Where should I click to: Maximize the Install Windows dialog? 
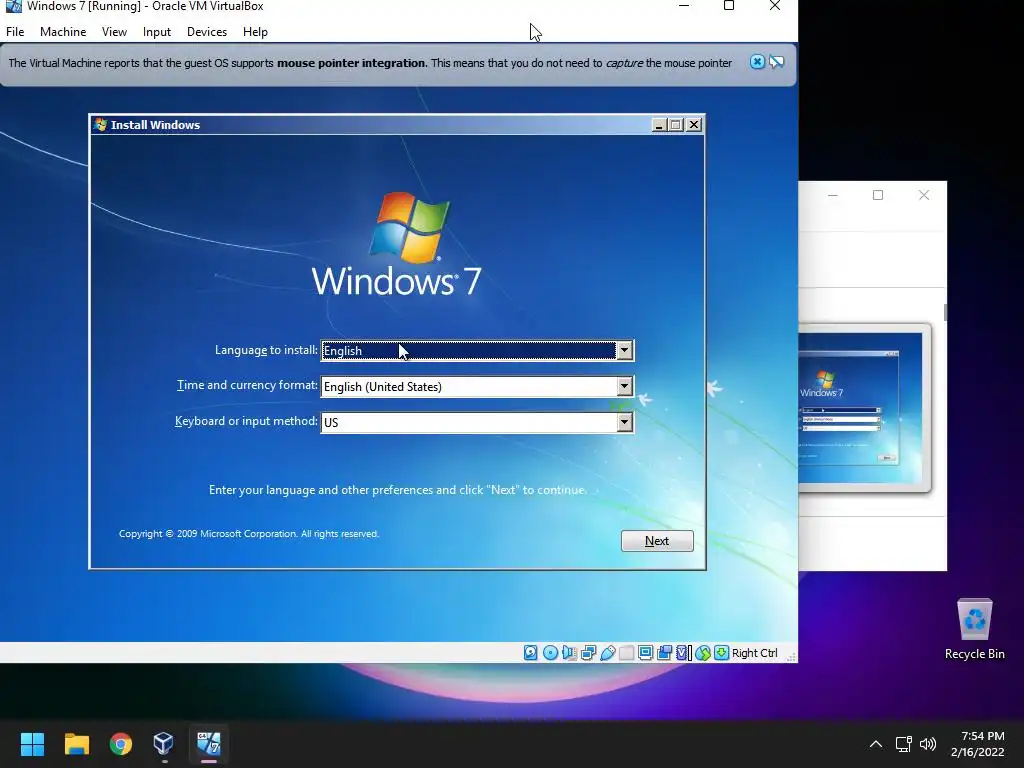[x=676, y=125]
